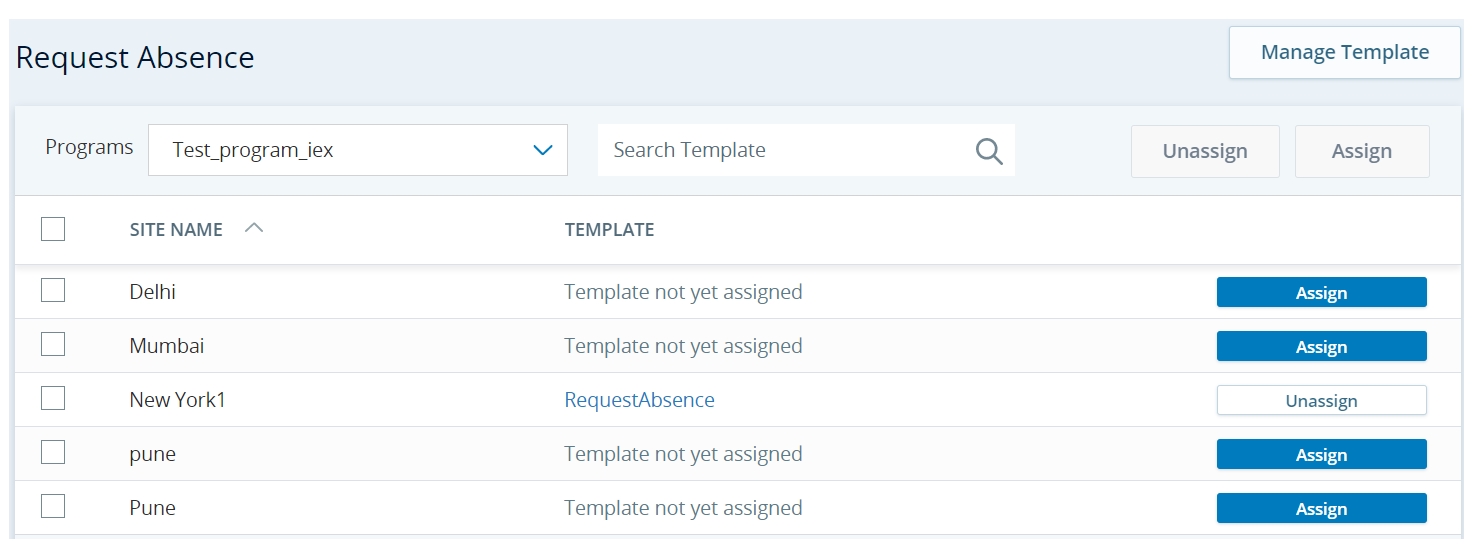
Task: Click the TEMPLATE column header
Action: (609, 230)
